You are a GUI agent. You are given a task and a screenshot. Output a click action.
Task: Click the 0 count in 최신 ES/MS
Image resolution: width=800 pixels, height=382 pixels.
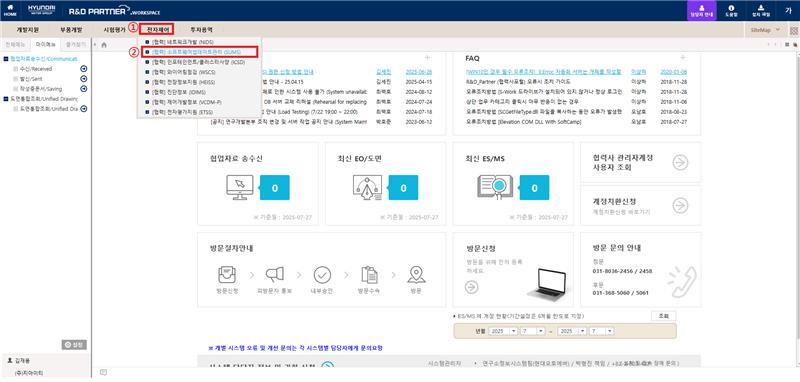tap(534, 188)
